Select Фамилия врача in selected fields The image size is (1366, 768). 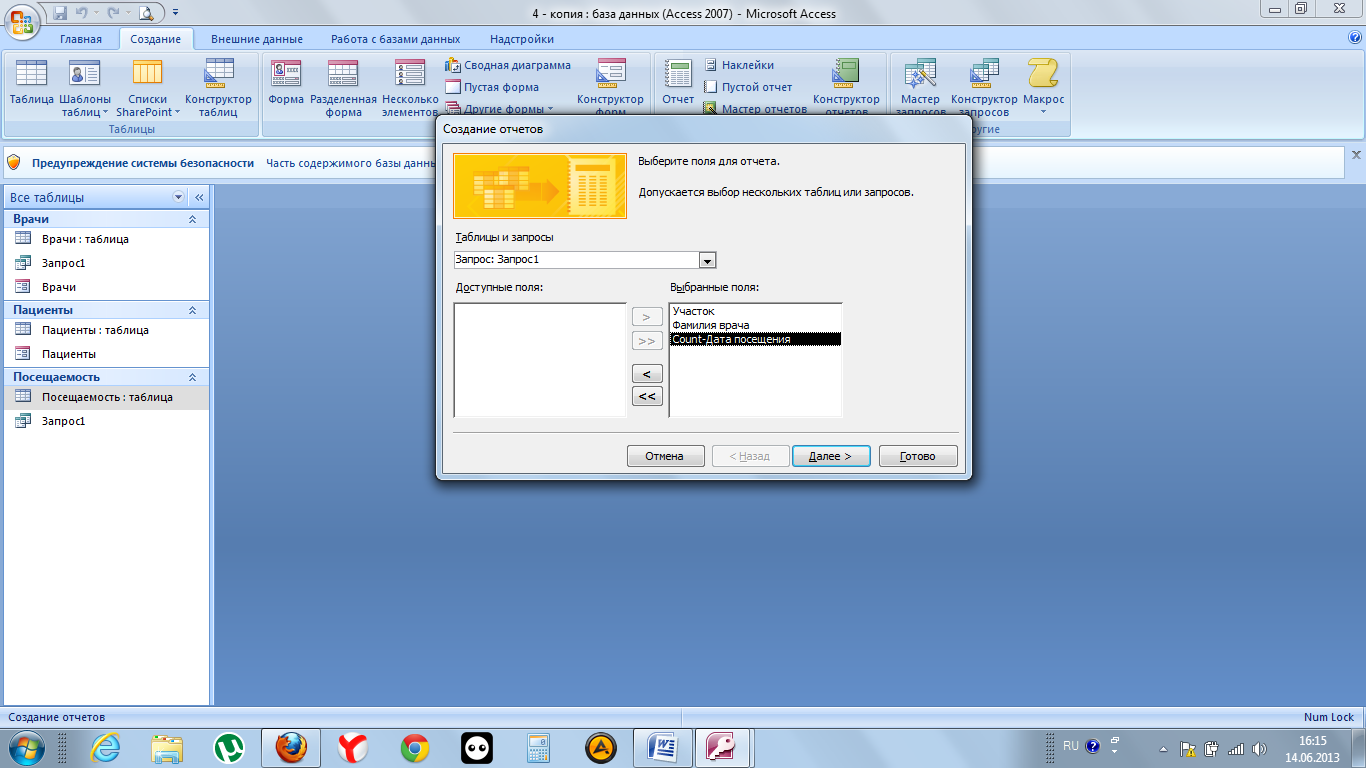(755, 325)
